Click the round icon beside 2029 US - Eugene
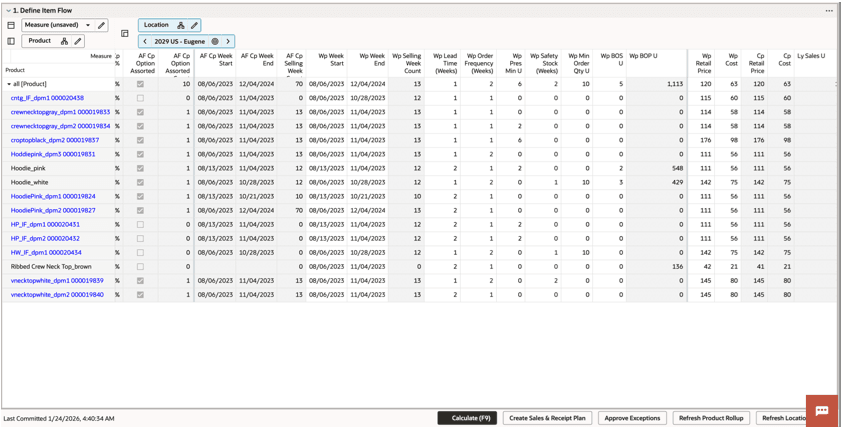Image resolution: width=841 pixels, height=433 pixels. 215,41
